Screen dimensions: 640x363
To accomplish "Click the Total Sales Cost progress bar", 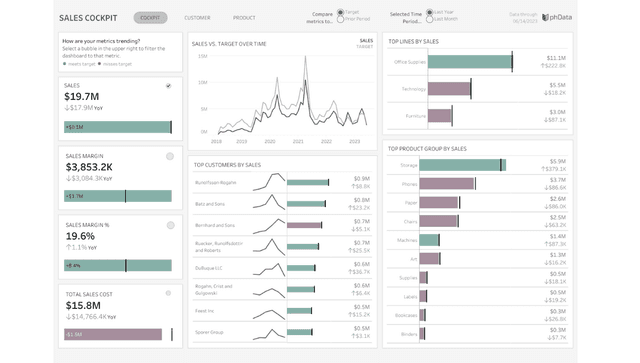I will coord(113,334).
